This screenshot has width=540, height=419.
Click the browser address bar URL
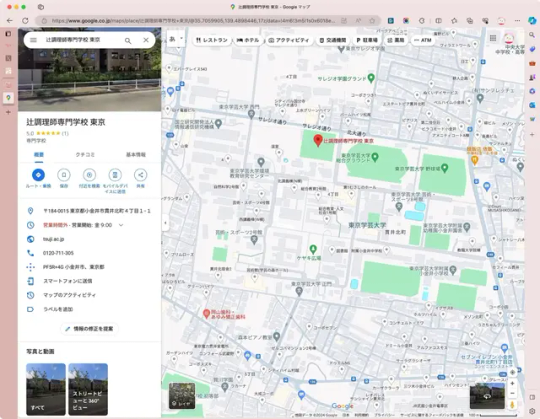pos(193,21)
